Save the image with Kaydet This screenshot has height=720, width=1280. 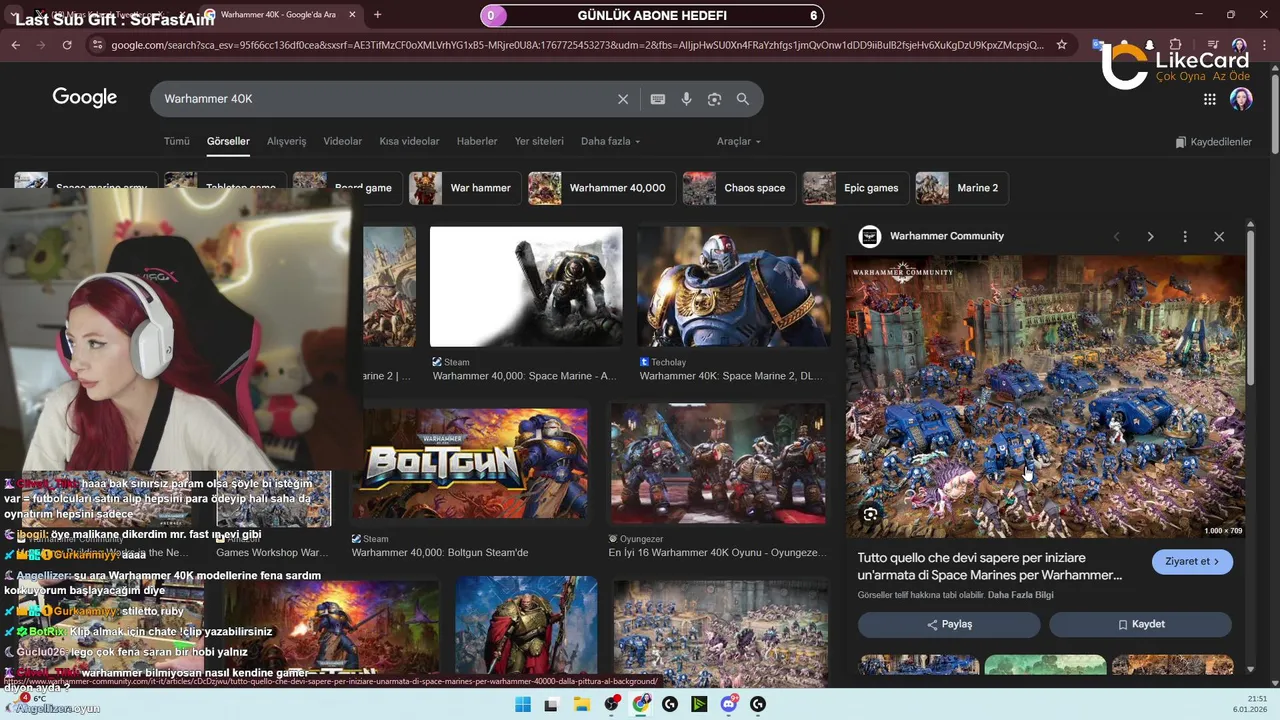(x=1140, y=624)
